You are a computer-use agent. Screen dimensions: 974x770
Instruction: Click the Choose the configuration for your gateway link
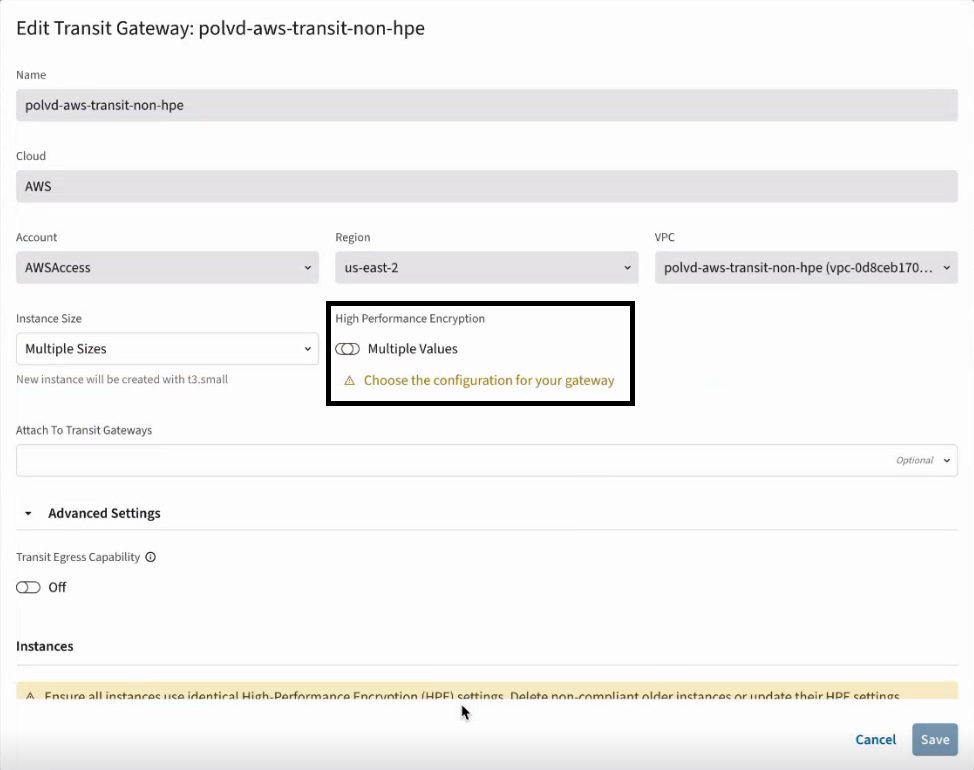point(489,380)
